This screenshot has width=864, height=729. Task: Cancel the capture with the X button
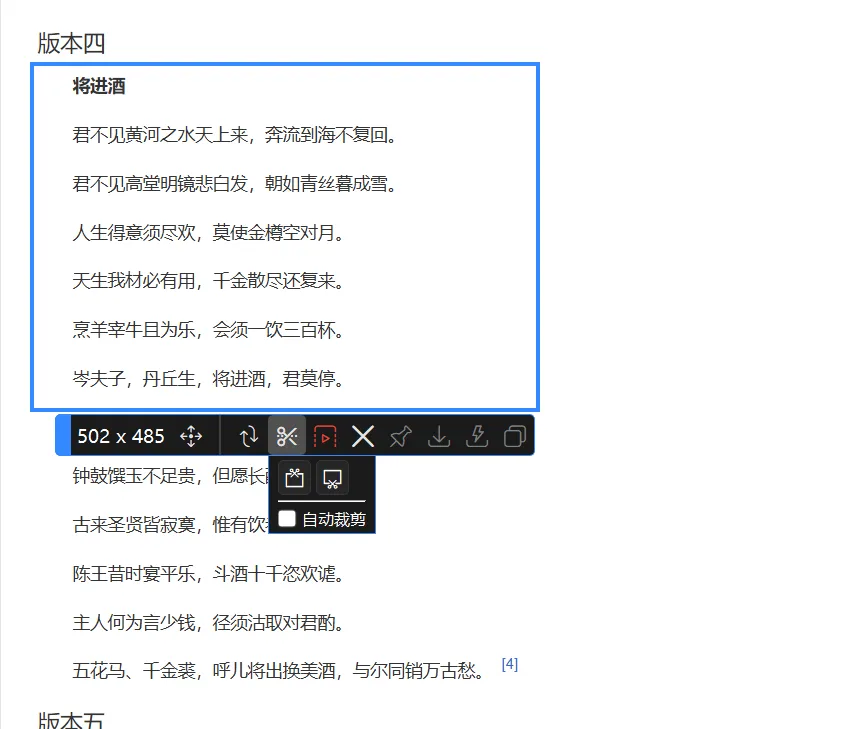(x=363, y=436)
